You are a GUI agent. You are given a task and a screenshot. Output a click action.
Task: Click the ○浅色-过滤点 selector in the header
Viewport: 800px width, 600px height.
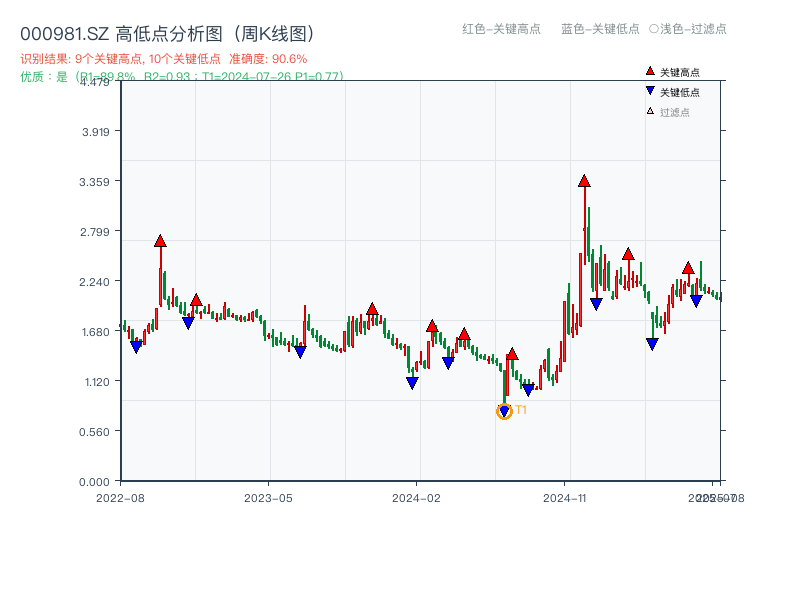click(x=690, y=30)
